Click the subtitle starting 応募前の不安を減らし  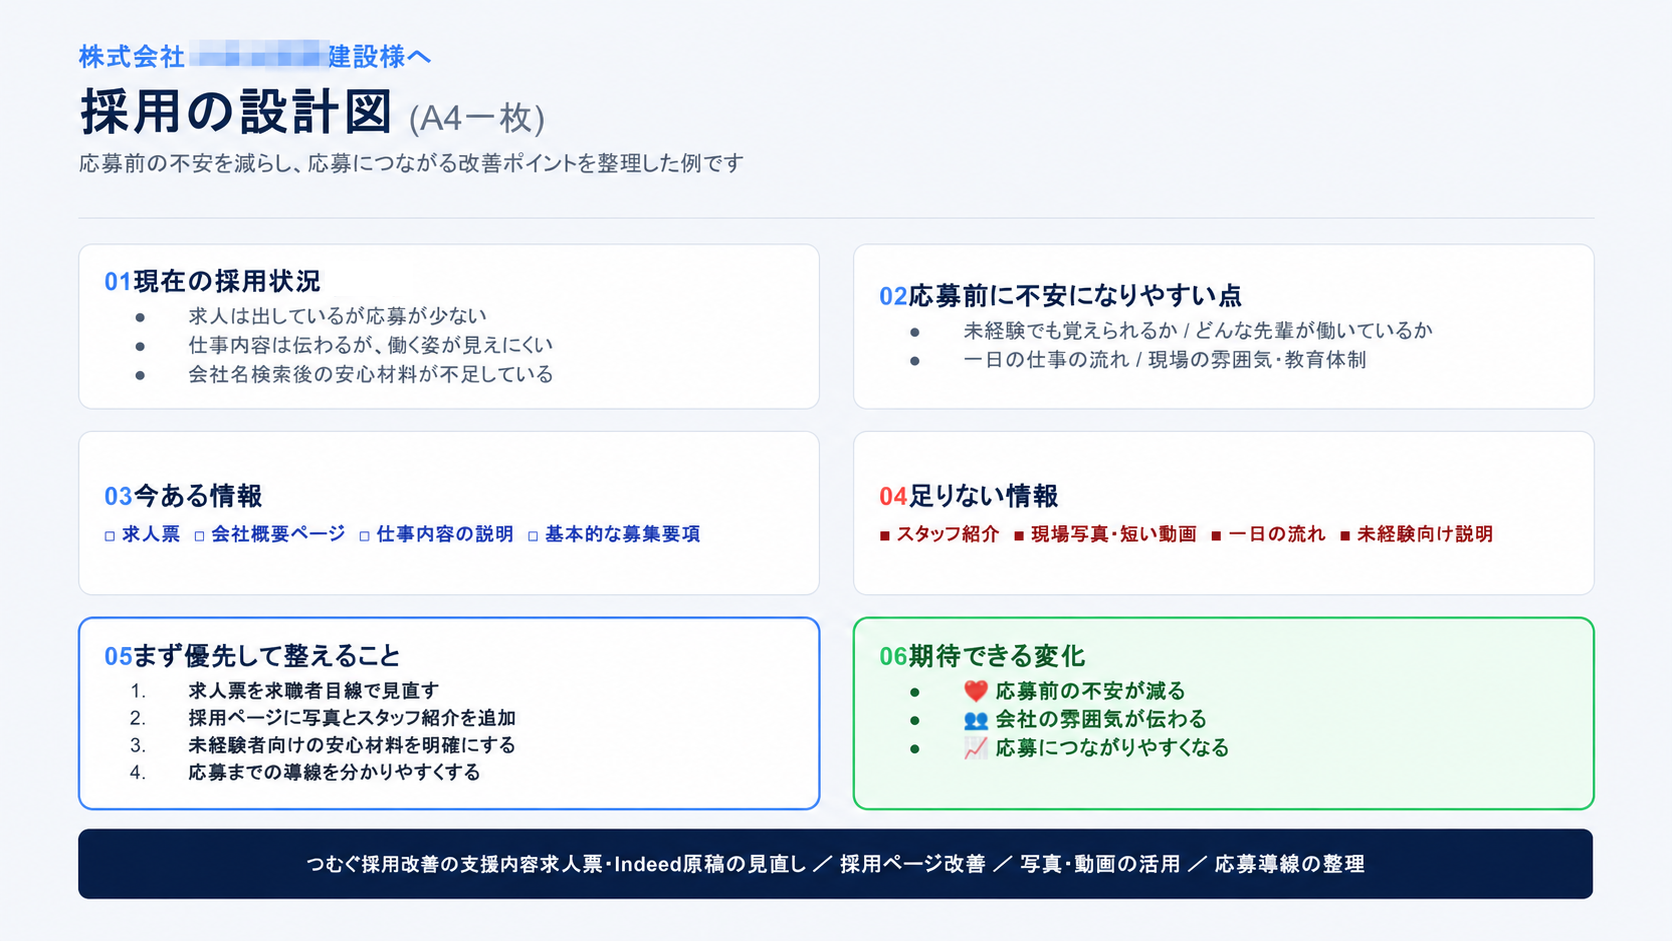click(x=411, y=163)
